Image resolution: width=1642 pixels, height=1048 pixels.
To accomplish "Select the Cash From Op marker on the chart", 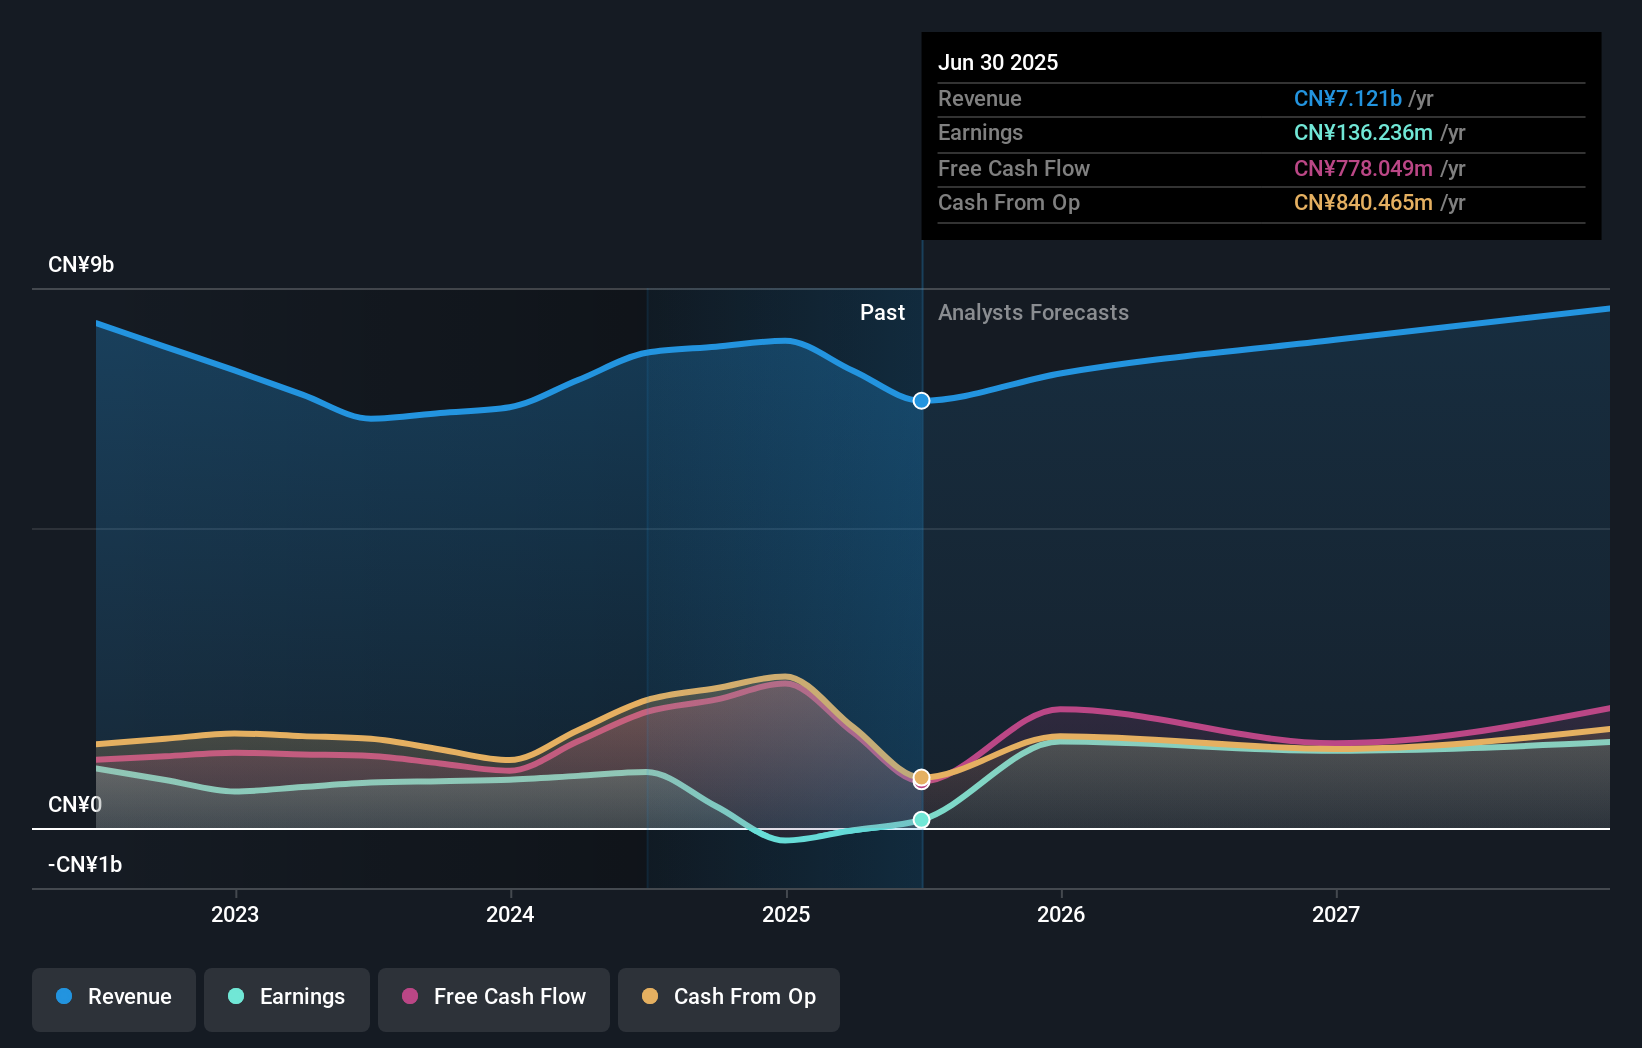I will point(921,777).
